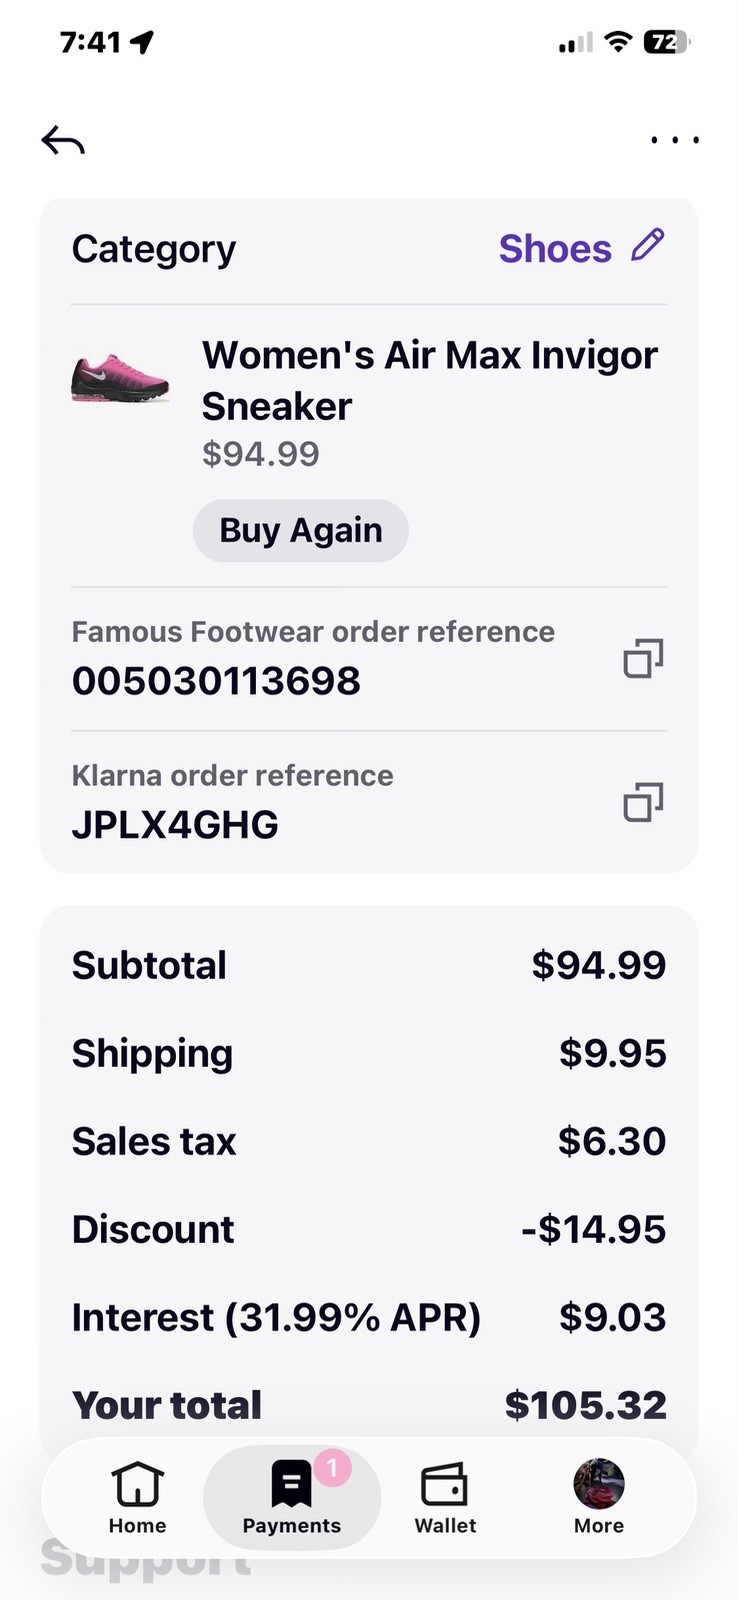Change the Shoes category label
The height and width of the screenshot is (1600, 738).
click(x=555, y=249)
